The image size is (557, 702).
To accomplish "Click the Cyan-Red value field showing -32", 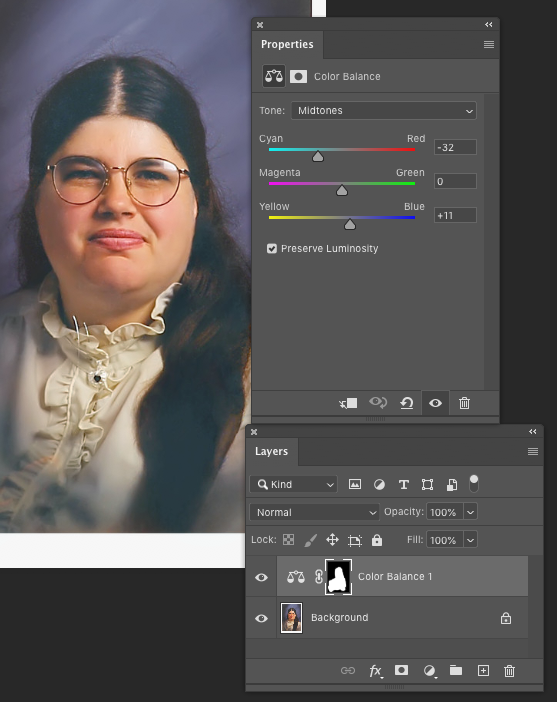I will click(x=455, y=147).
